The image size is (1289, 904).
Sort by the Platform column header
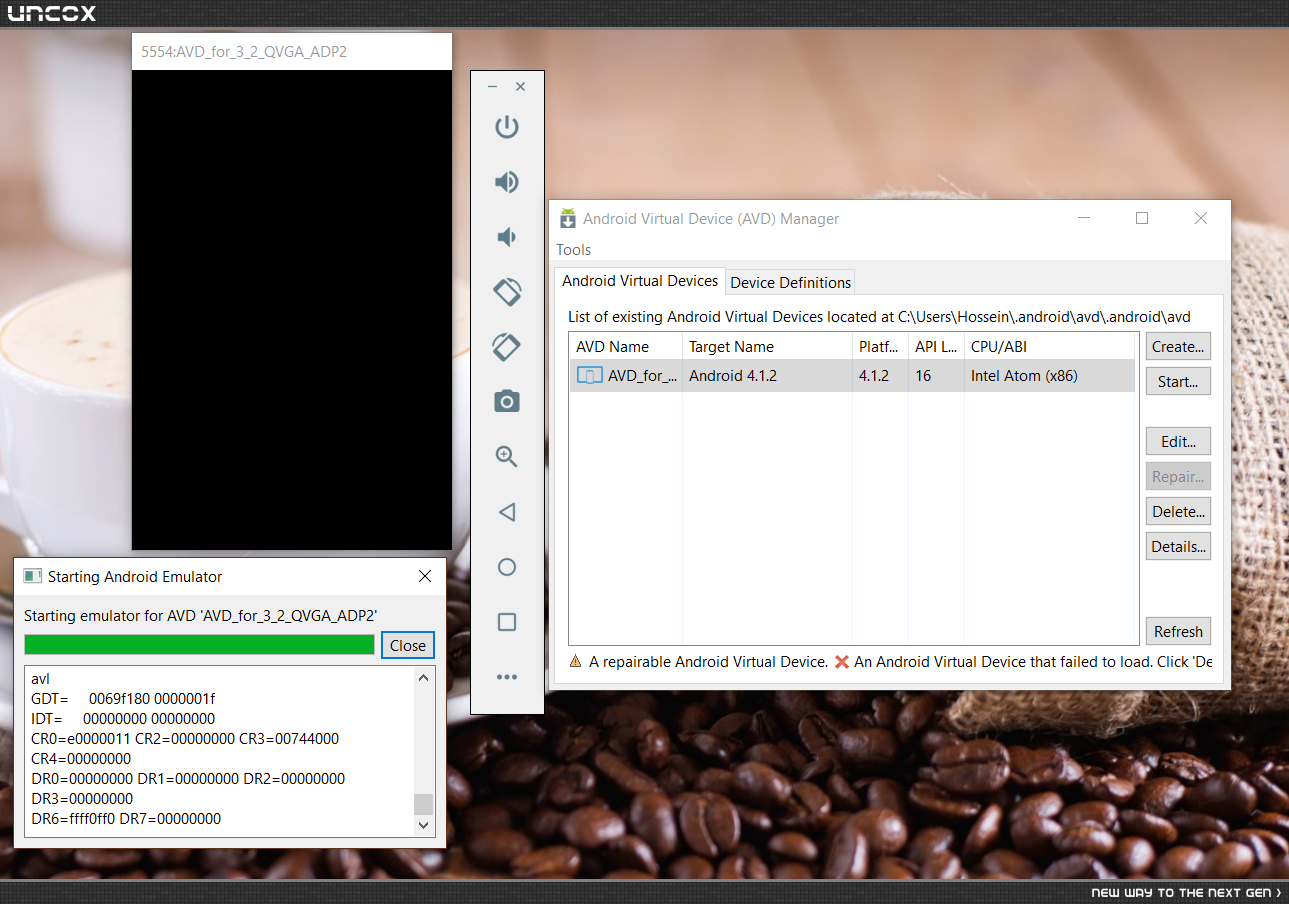coord(880,347)
